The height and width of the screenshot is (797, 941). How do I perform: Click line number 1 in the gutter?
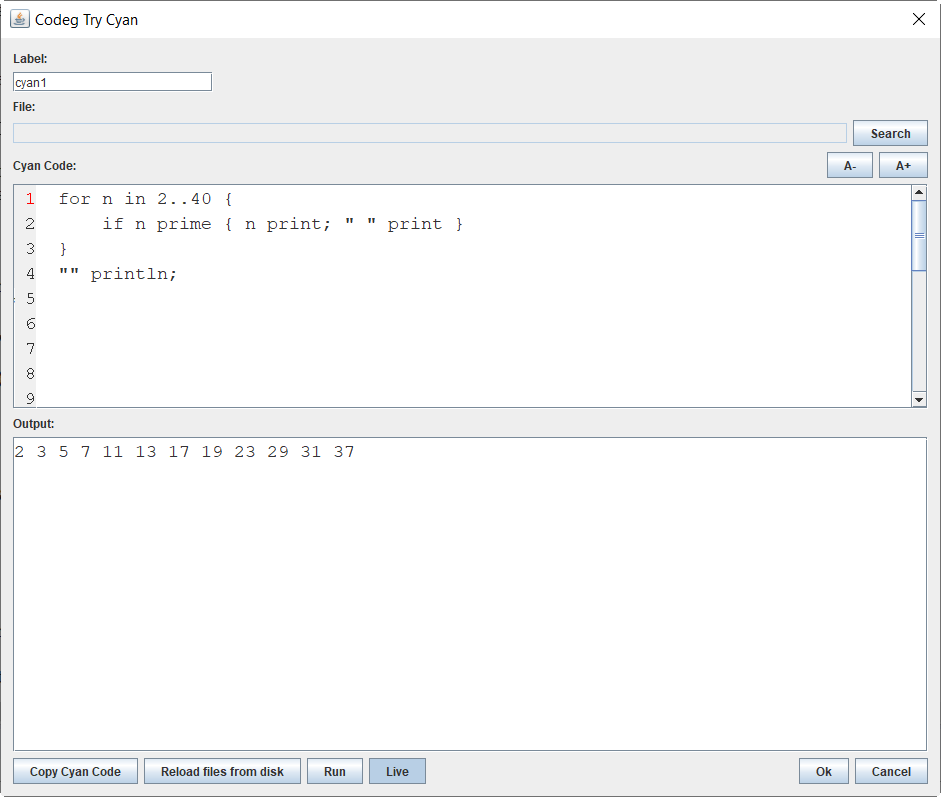29,199
